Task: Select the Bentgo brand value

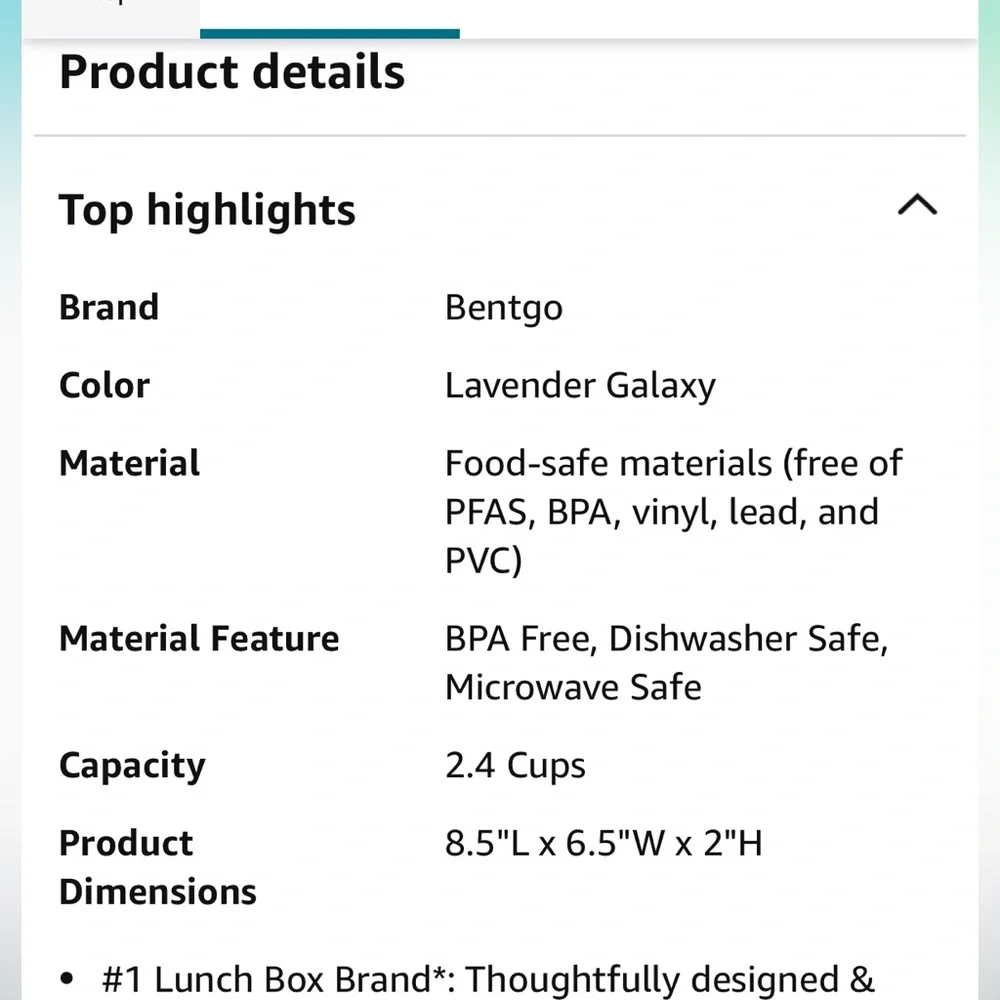Action: pos(504,308)
